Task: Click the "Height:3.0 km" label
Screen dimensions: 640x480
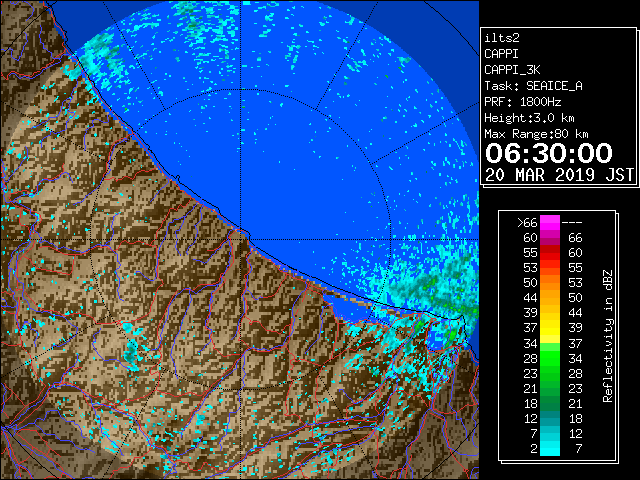Action: (x=529, y=118)
